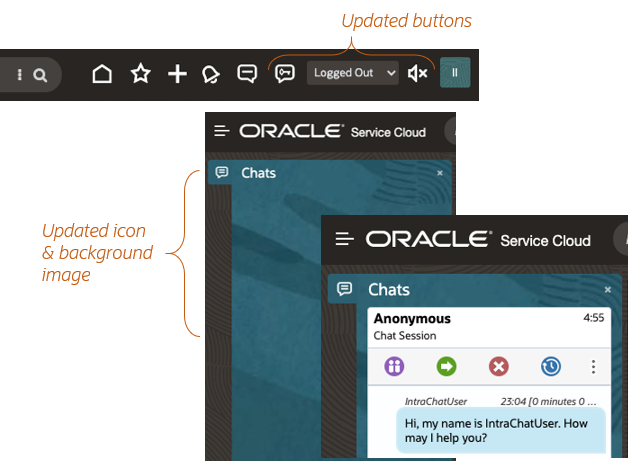Open the Logged Out status dropdown
Viewport: 631px width, 461px height.
353,73
